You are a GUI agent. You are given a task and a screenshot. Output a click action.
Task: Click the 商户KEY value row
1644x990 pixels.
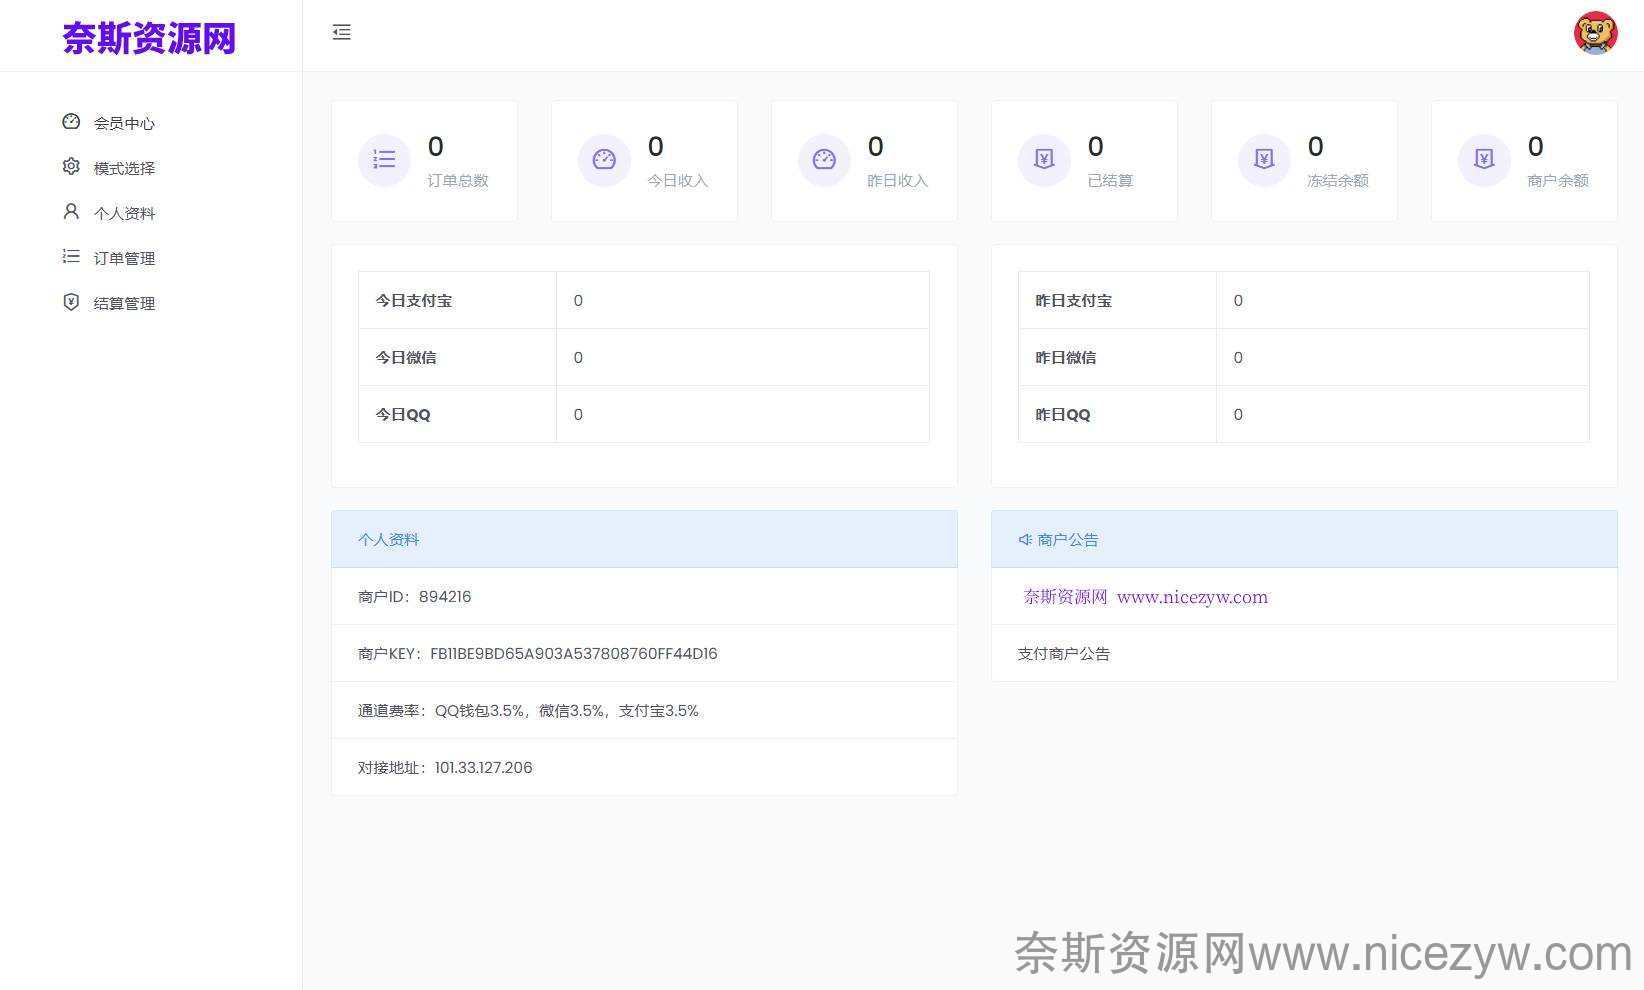(x=573, y=654)
